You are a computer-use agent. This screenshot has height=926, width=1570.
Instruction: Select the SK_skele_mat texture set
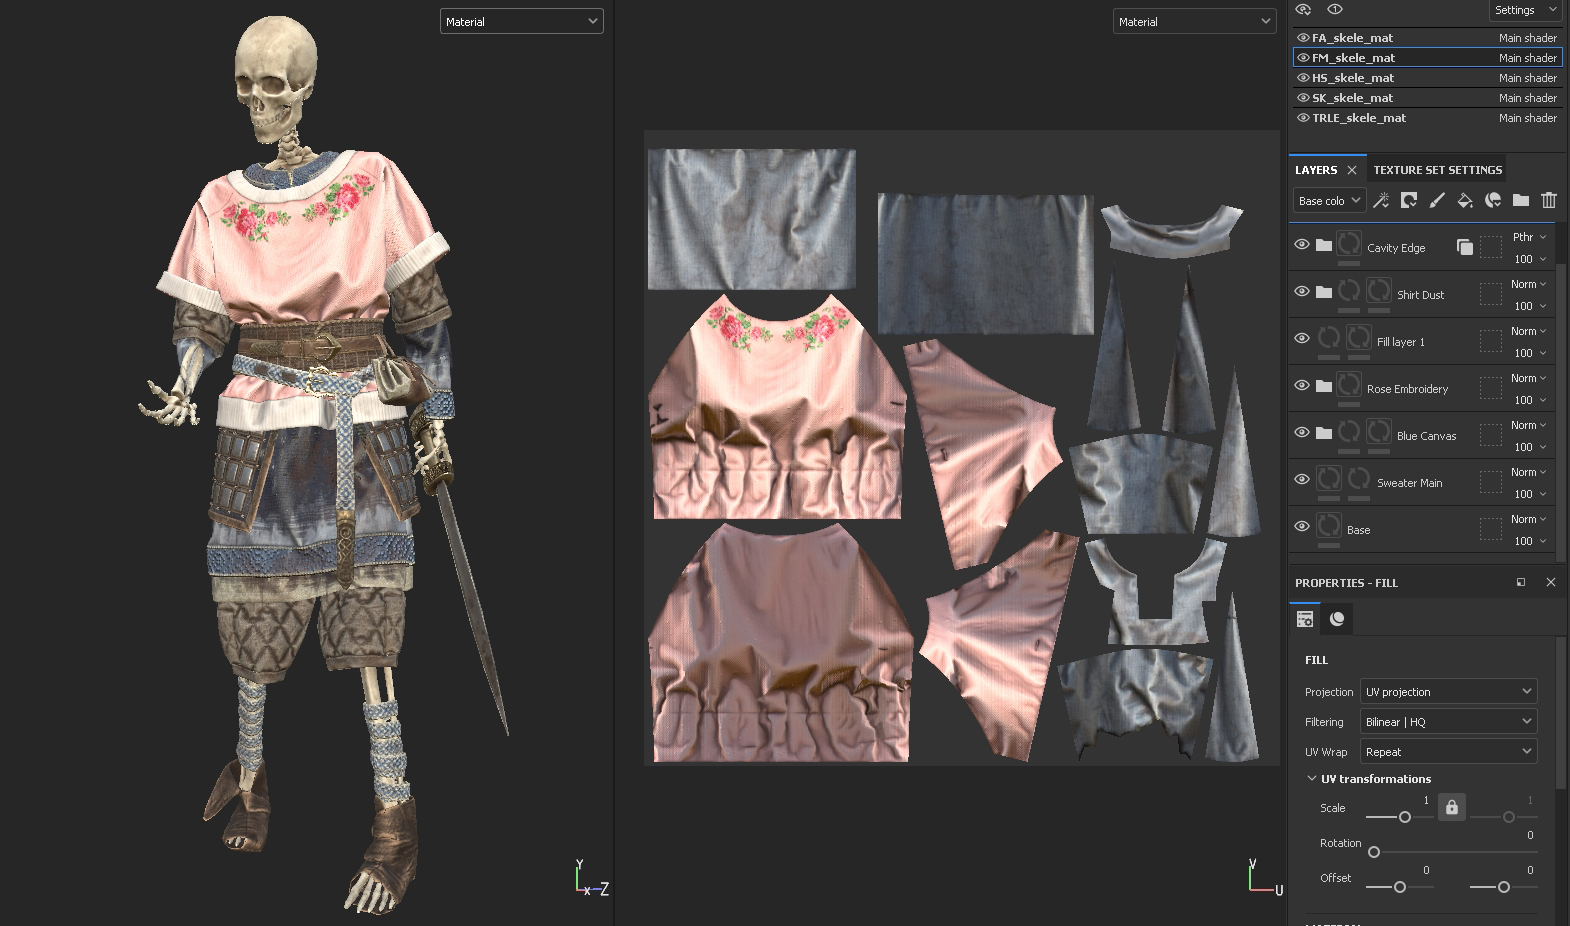[1428, 98]
